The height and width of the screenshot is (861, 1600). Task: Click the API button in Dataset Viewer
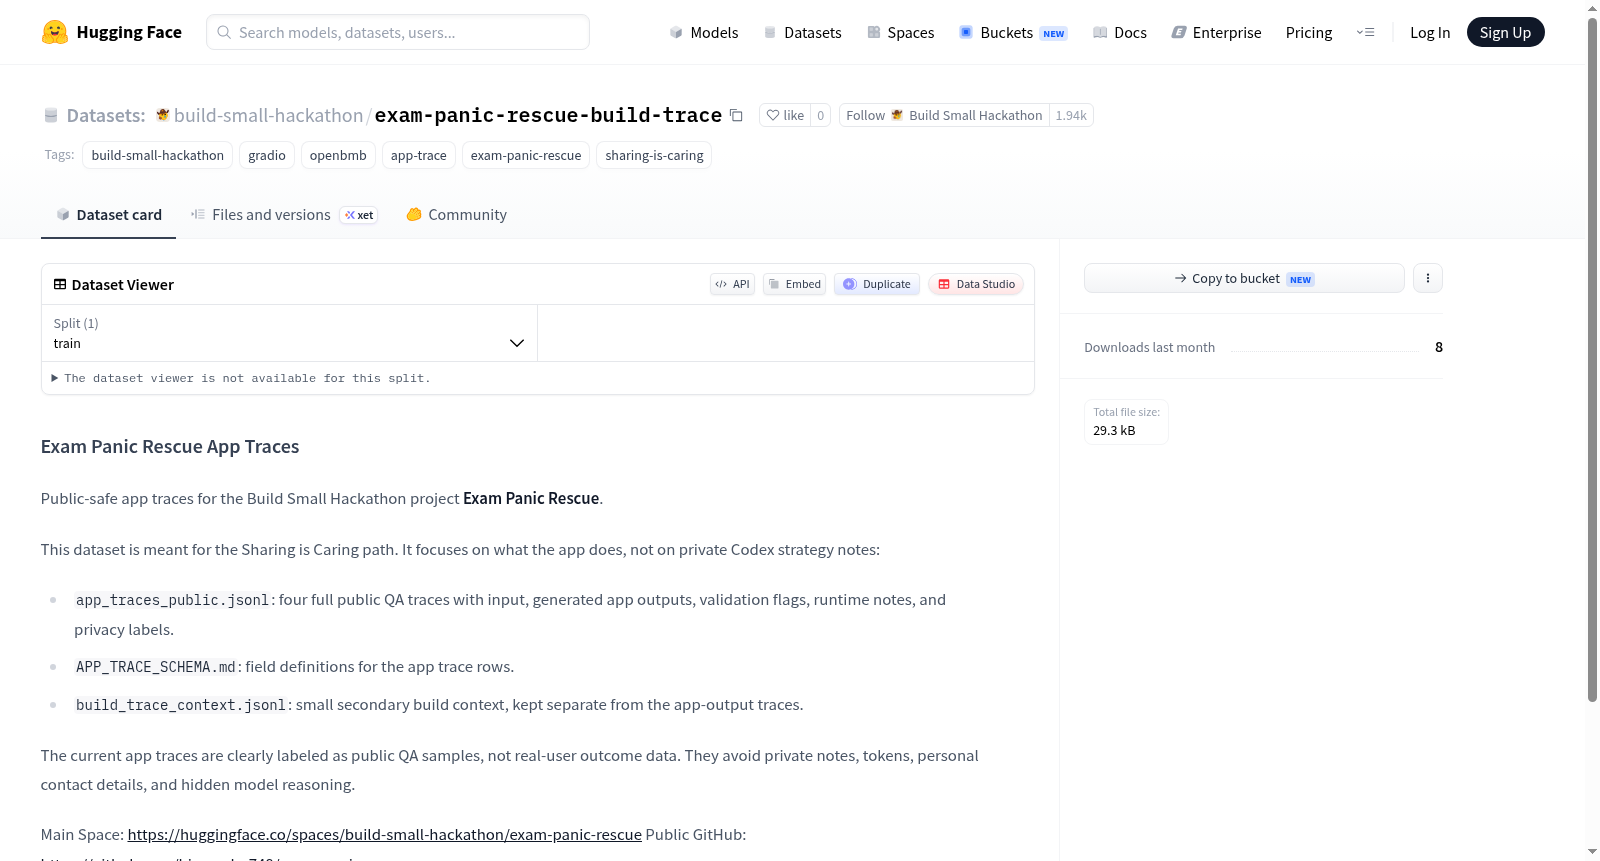tap(732, 284)
